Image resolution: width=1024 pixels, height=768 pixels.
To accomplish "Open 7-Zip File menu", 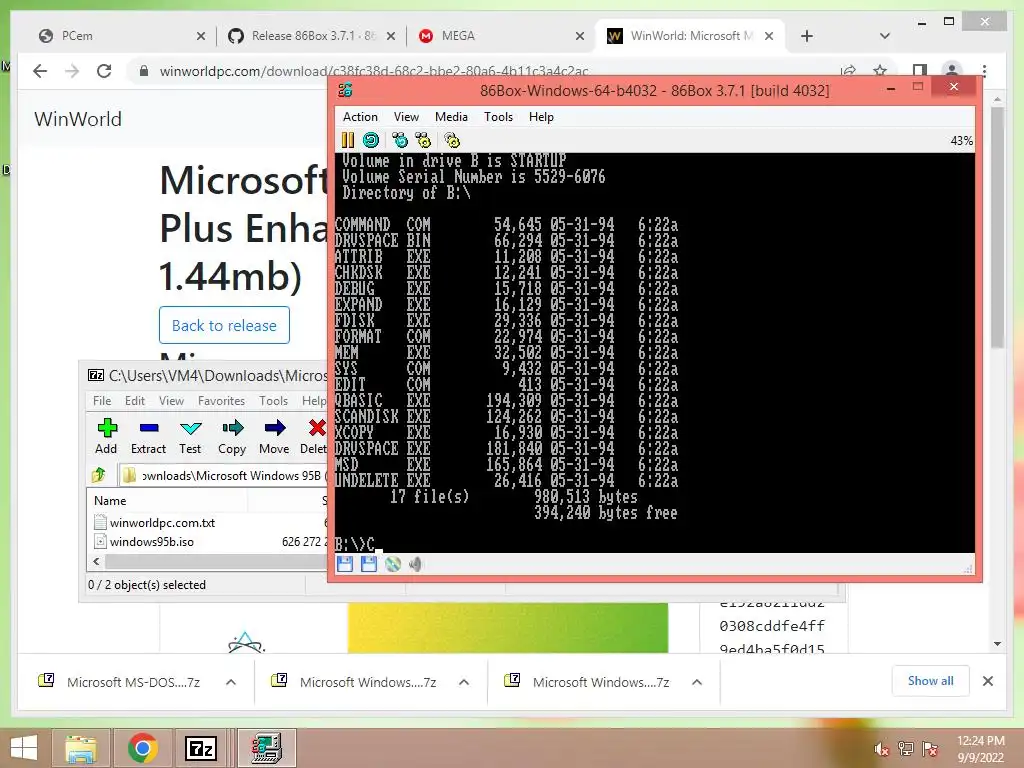I will tap(102, 401).
